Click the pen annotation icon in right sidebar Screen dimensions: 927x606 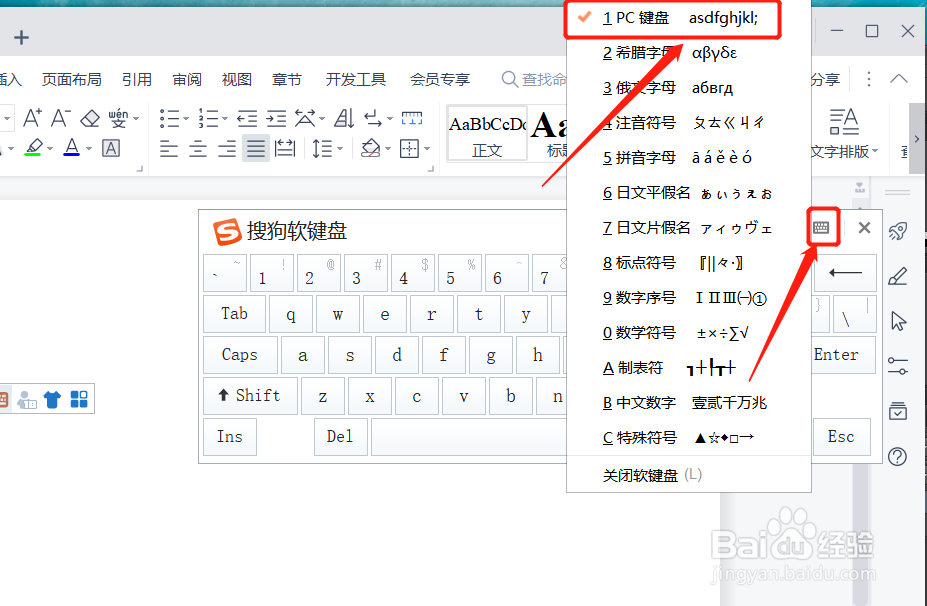click(898, 276)
